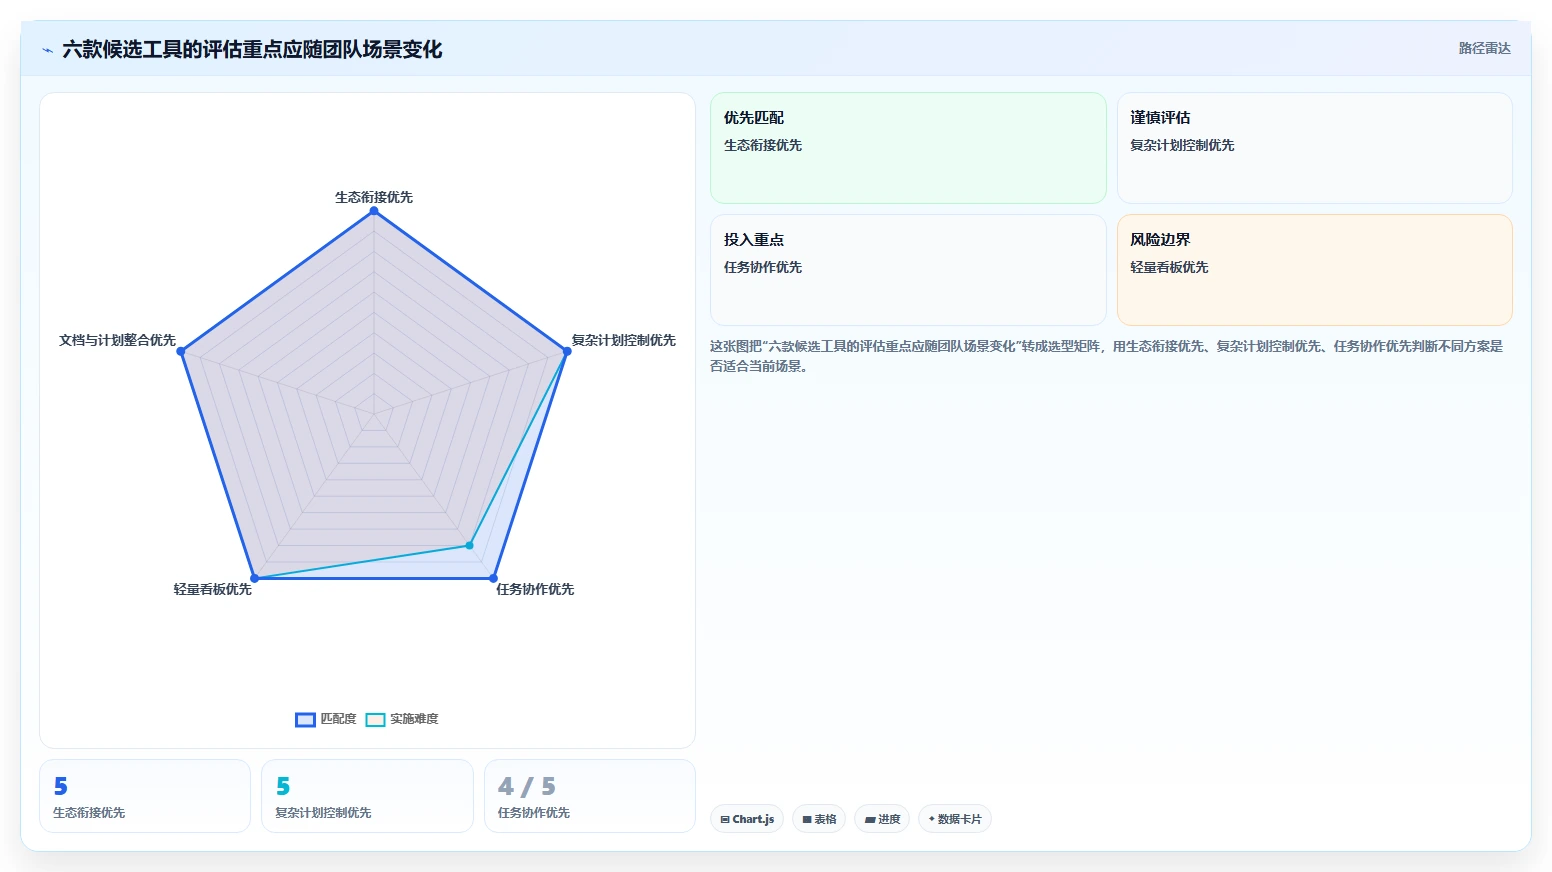
Task: Click the chart title 六款候选工具的评估重点应随团队场景变化
Action: tap(252, 49)
